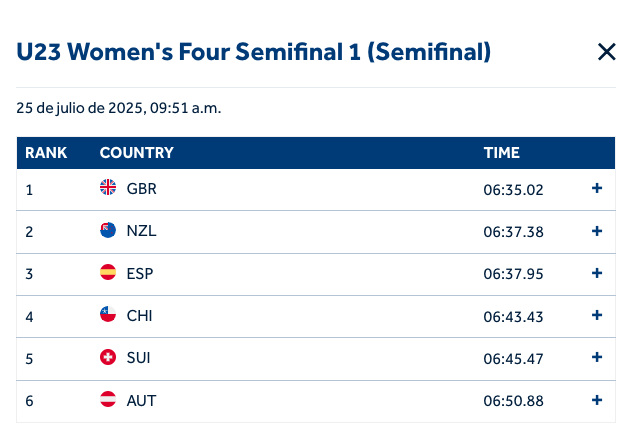Click the New Zealand flag icon
Image resolution: width=632 pixels, height=438 pixels.
coord(108,230)
